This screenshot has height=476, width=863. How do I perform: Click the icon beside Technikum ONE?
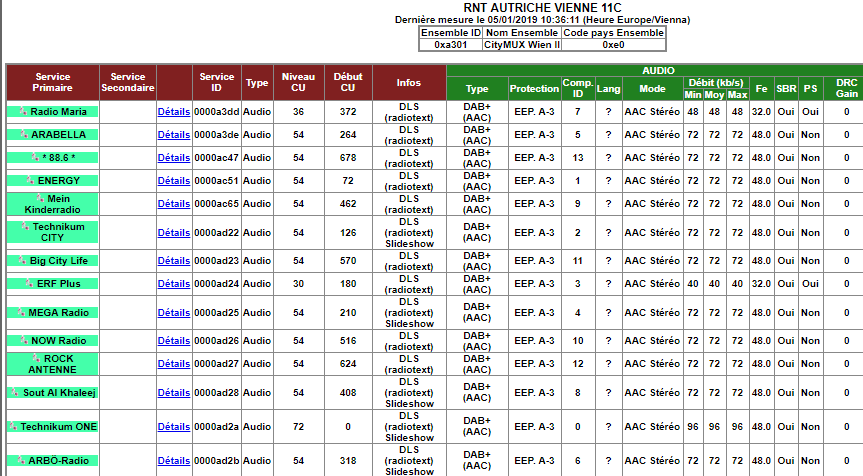13,426
